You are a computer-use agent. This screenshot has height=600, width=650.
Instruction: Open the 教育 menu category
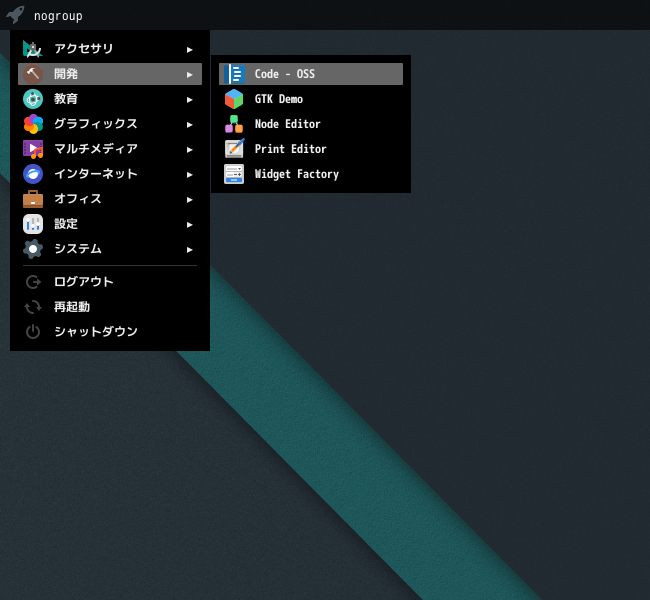click(110, 99)
